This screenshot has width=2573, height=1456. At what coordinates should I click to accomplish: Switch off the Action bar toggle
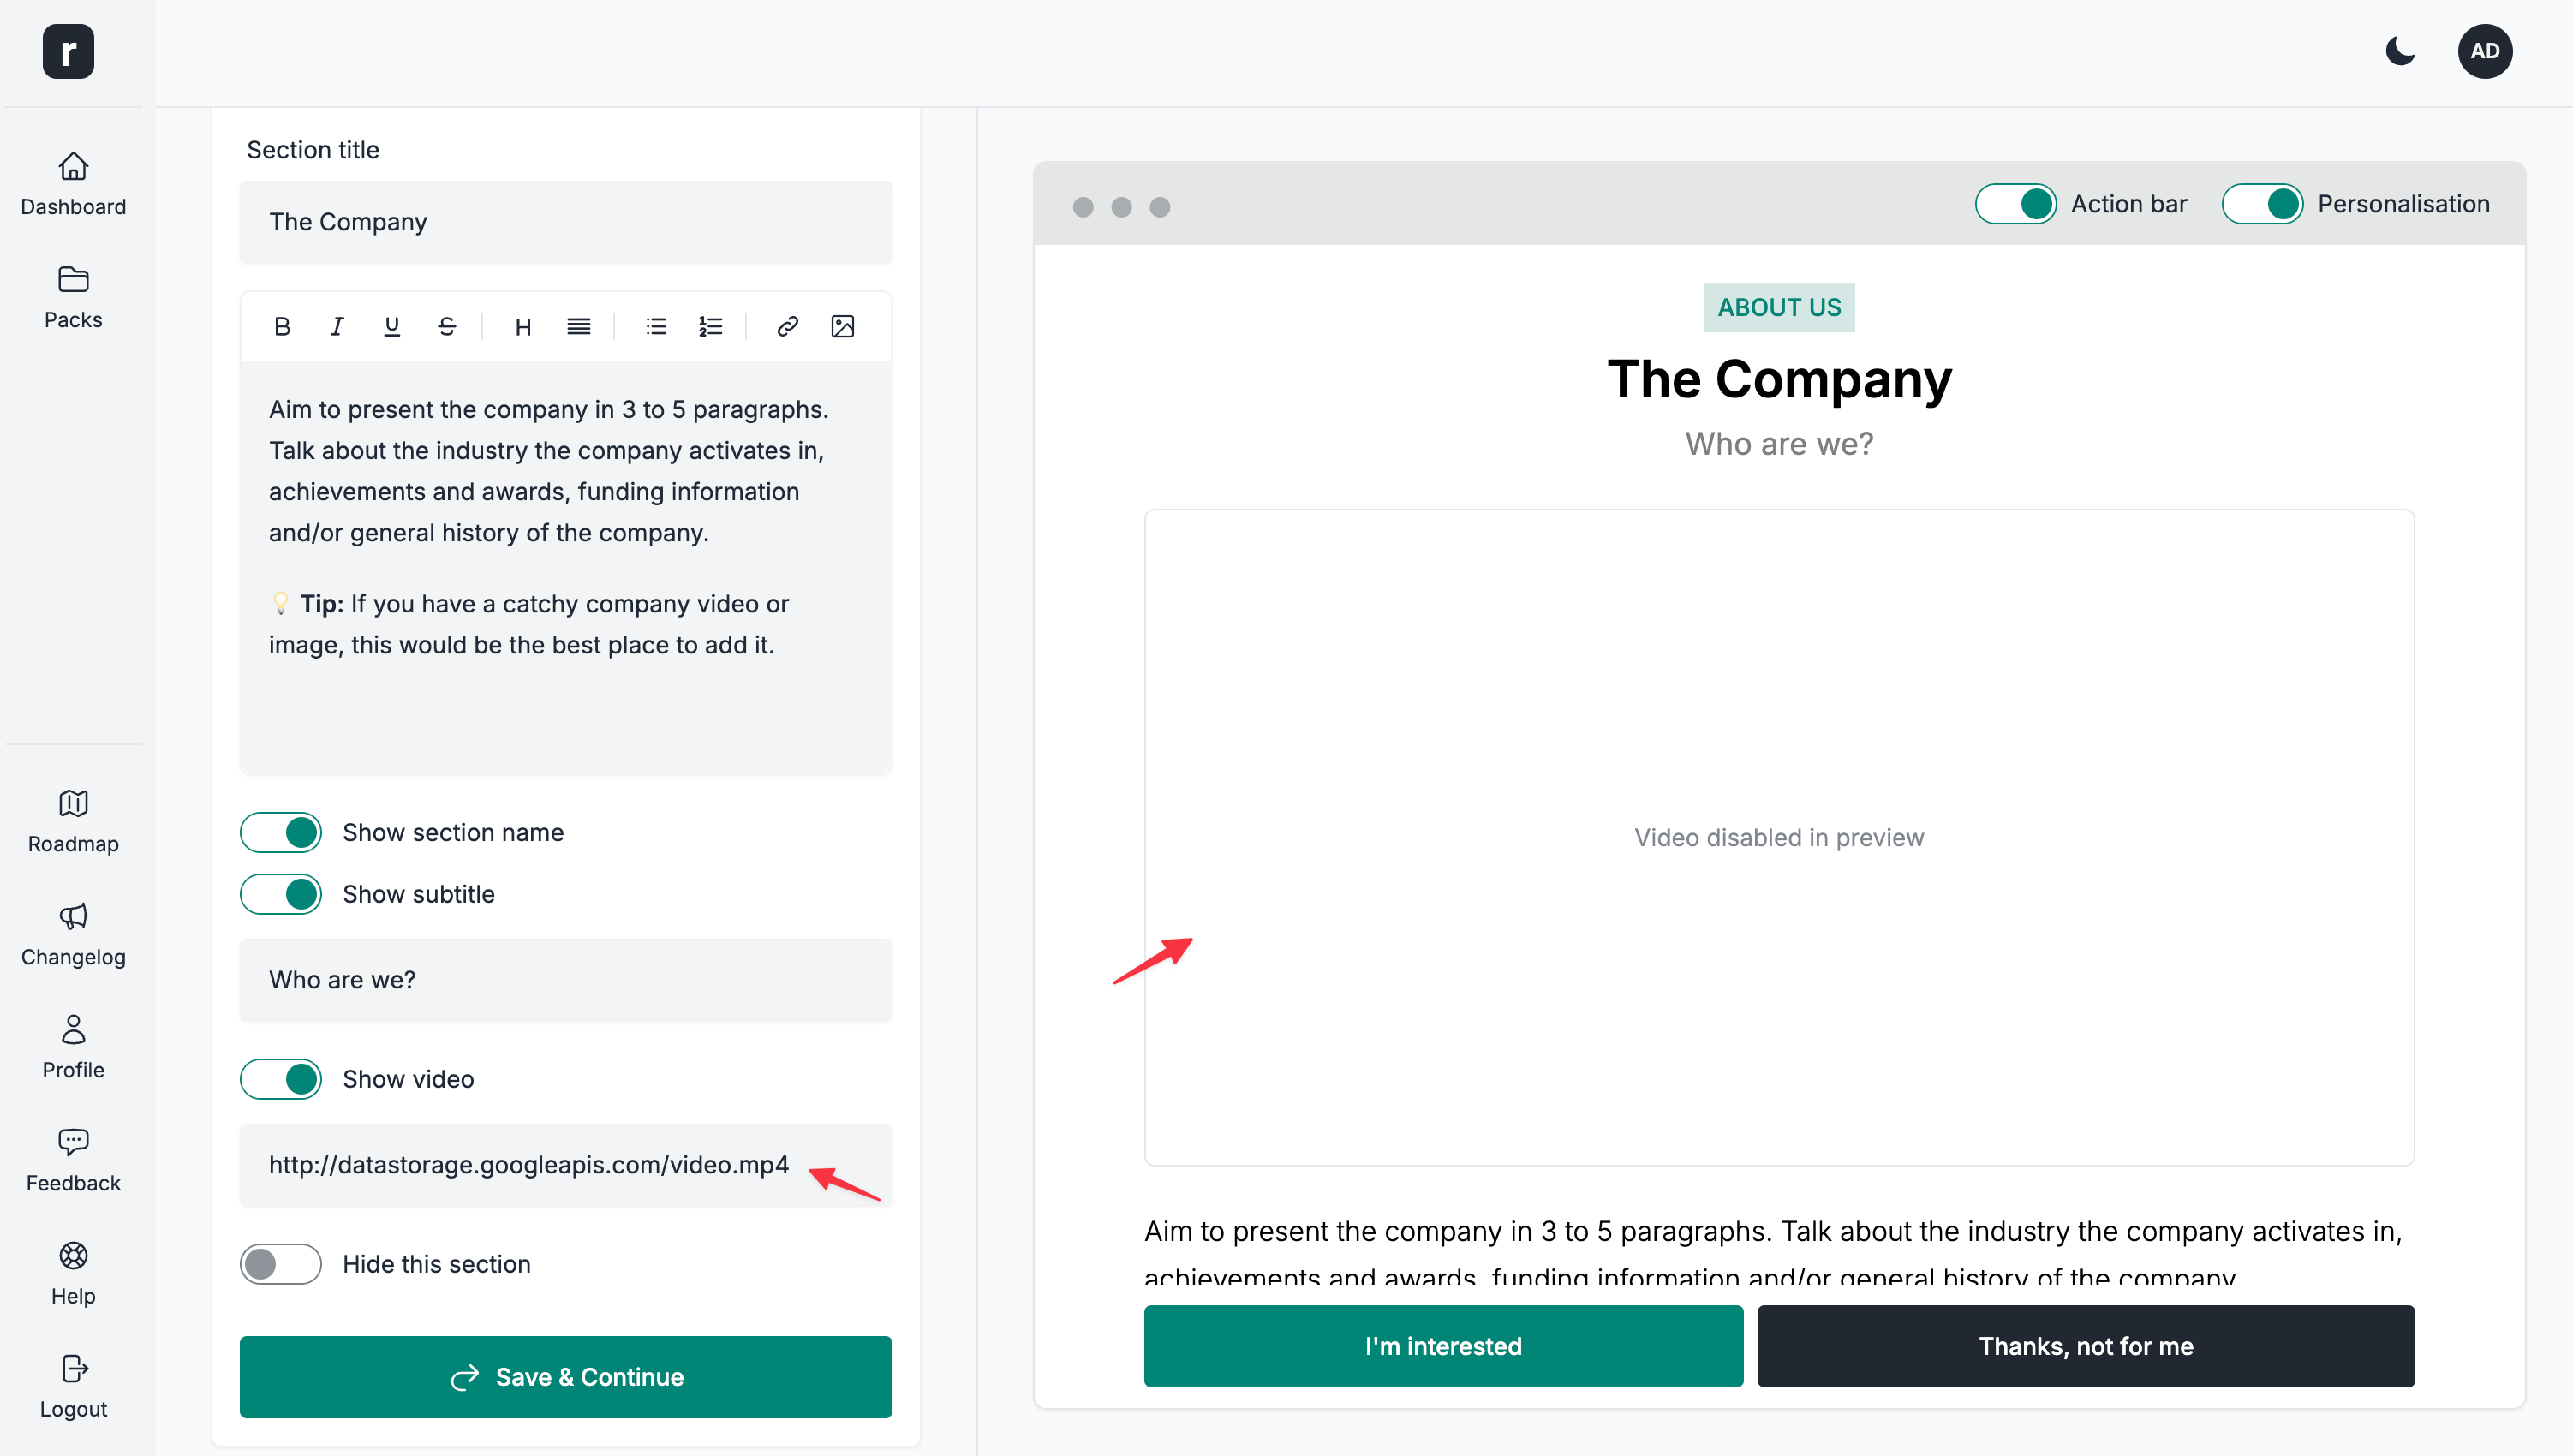point(2015,204)
